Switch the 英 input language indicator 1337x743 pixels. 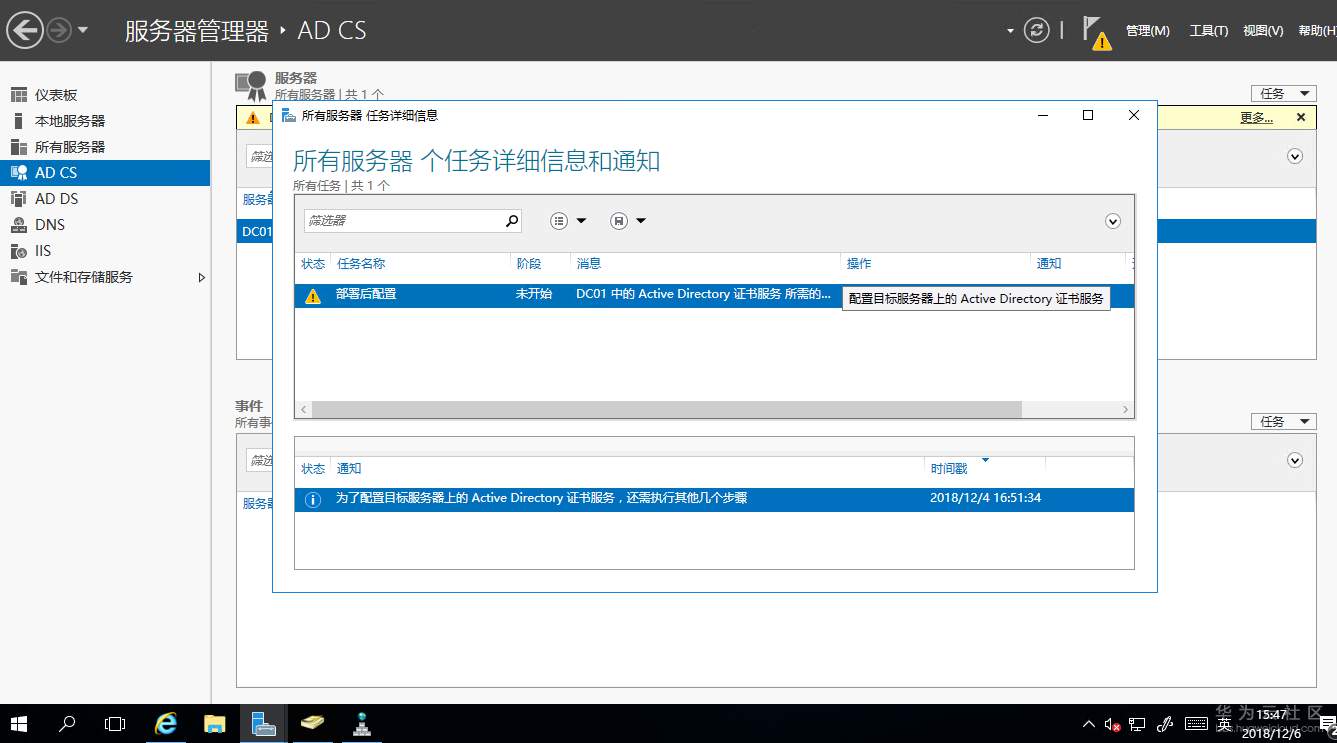point(1224,725)
